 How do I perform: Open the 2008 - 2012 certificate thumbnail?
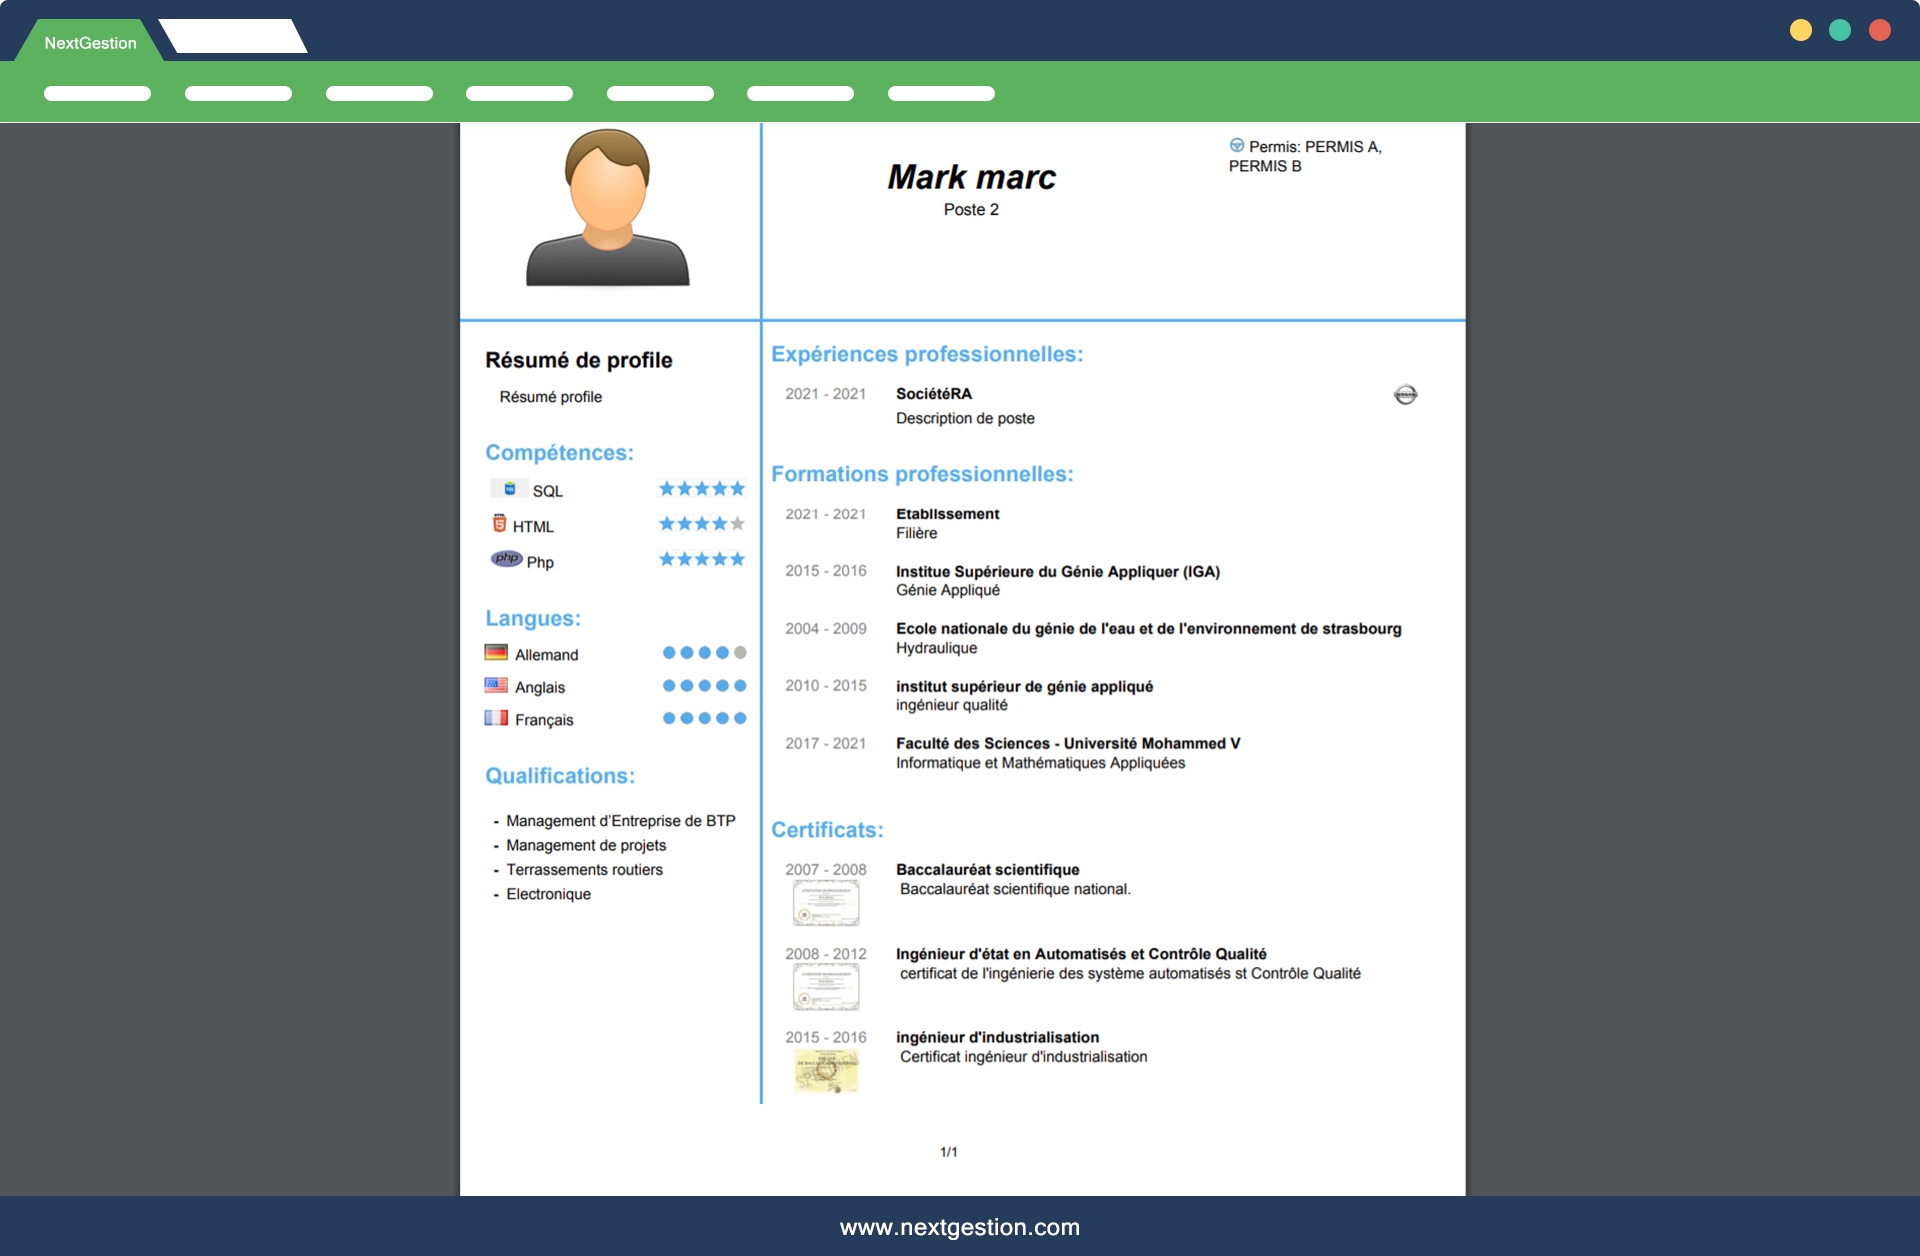coord(826,988)
